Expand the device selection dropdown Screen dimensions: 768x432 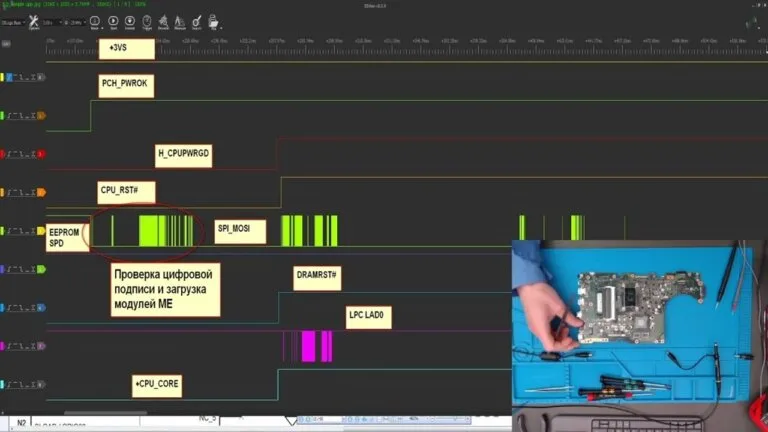(x=13, y=23)
